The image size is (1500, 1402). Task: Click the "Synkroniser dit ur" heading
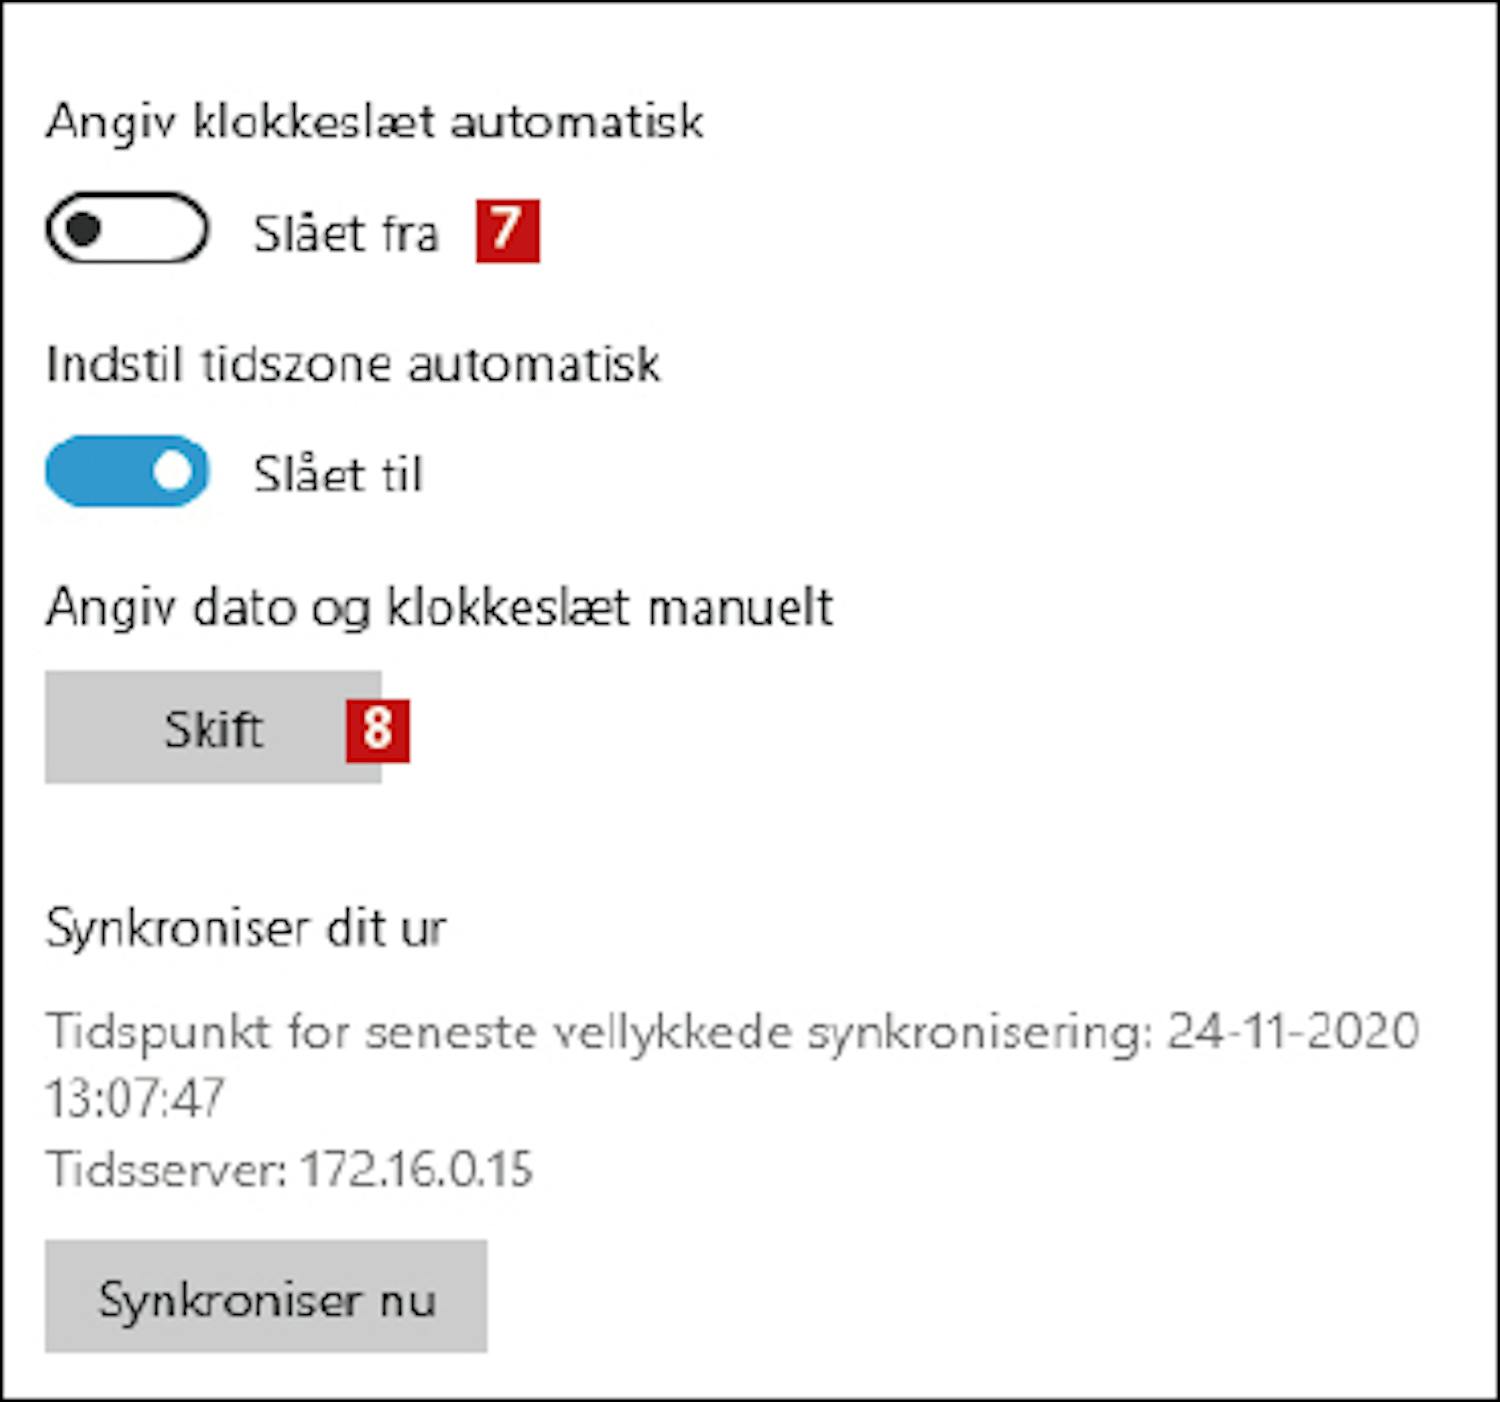pyautogui.click(x=246, y=928)
